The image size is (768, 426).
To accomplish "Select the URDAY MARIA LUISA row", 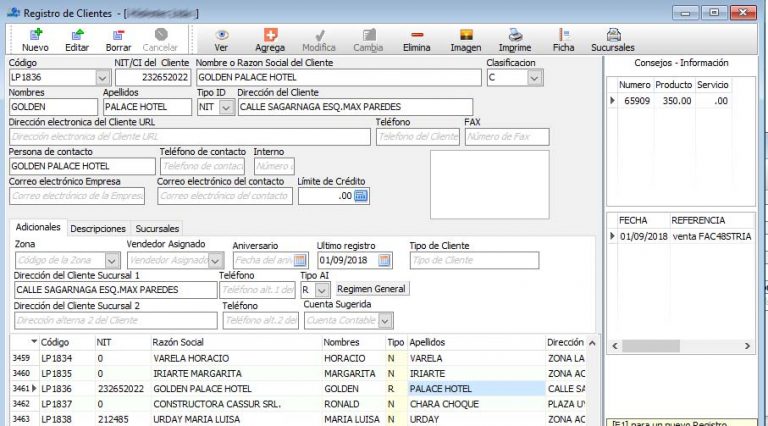I will click(x=298, y=419).
